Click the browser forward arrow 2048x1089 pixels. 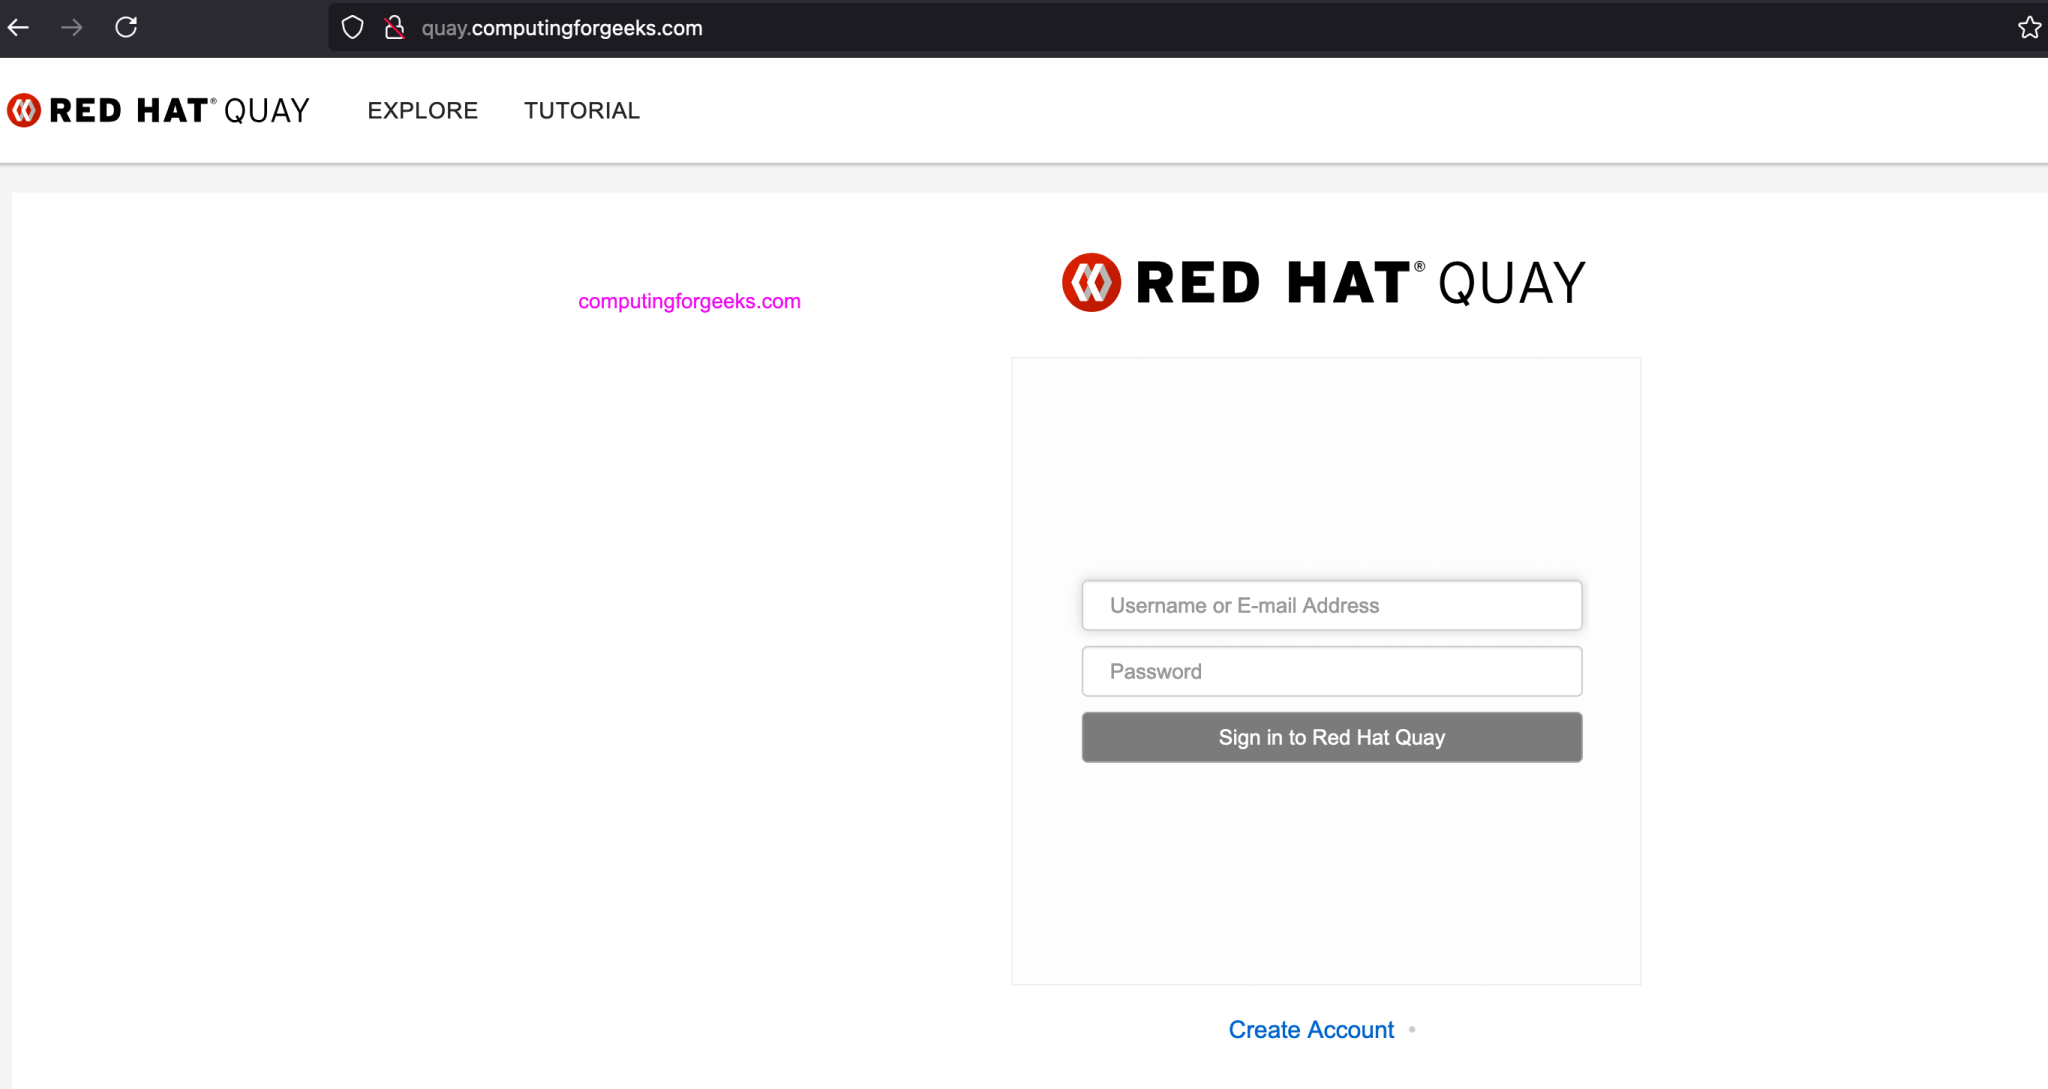coord(72,27)
